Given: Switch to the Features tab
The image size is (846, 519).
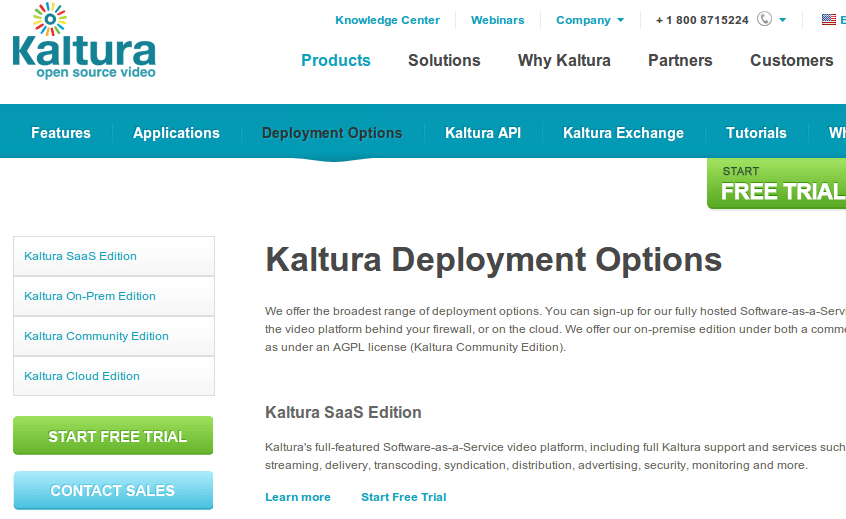Looking at the screenshot, I should pyautogui.click(x=61, y=133).
